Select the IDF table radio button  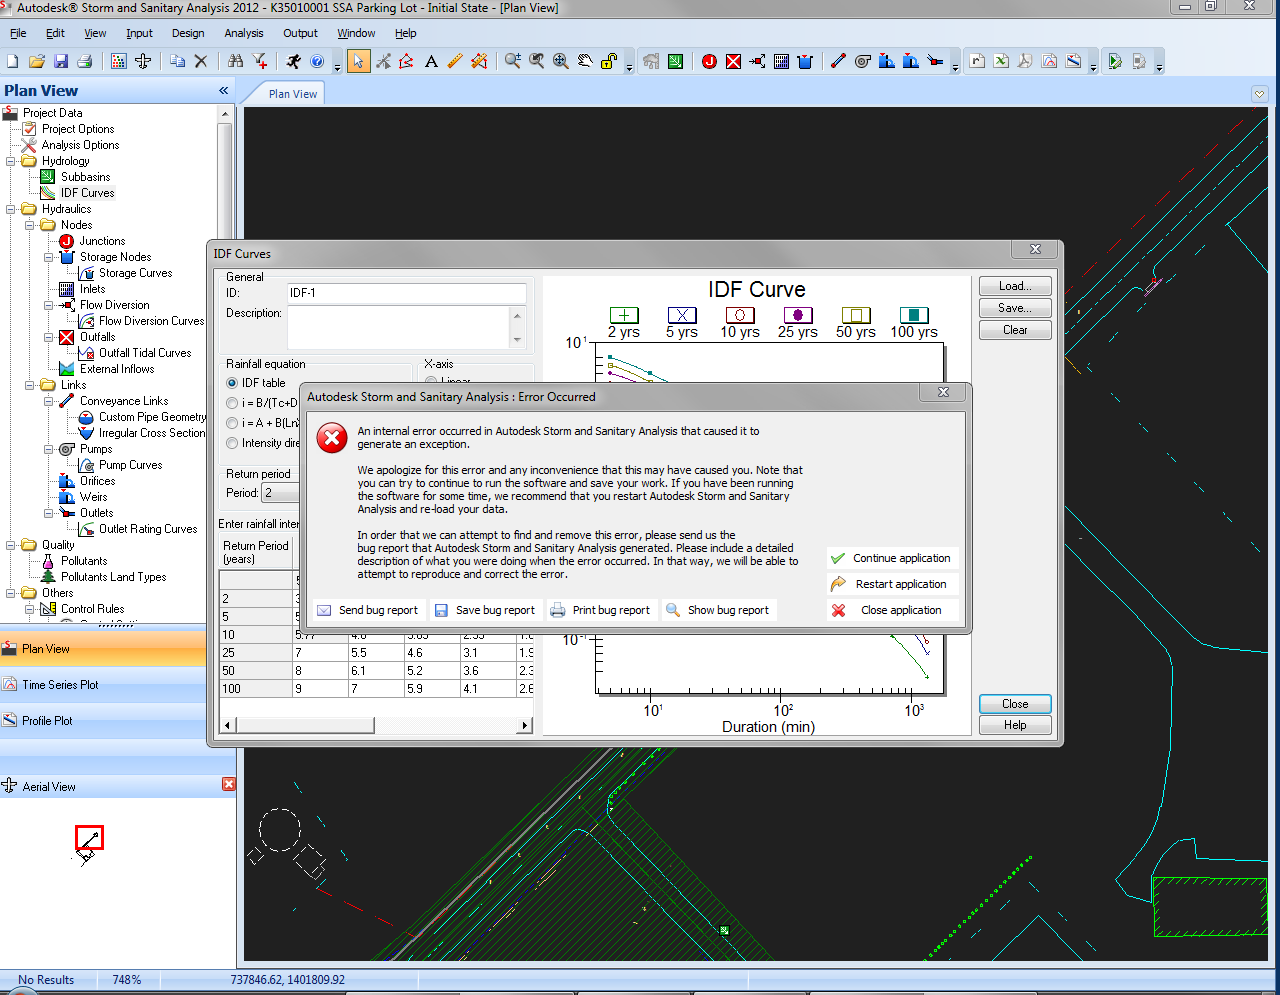pos(232,383)
